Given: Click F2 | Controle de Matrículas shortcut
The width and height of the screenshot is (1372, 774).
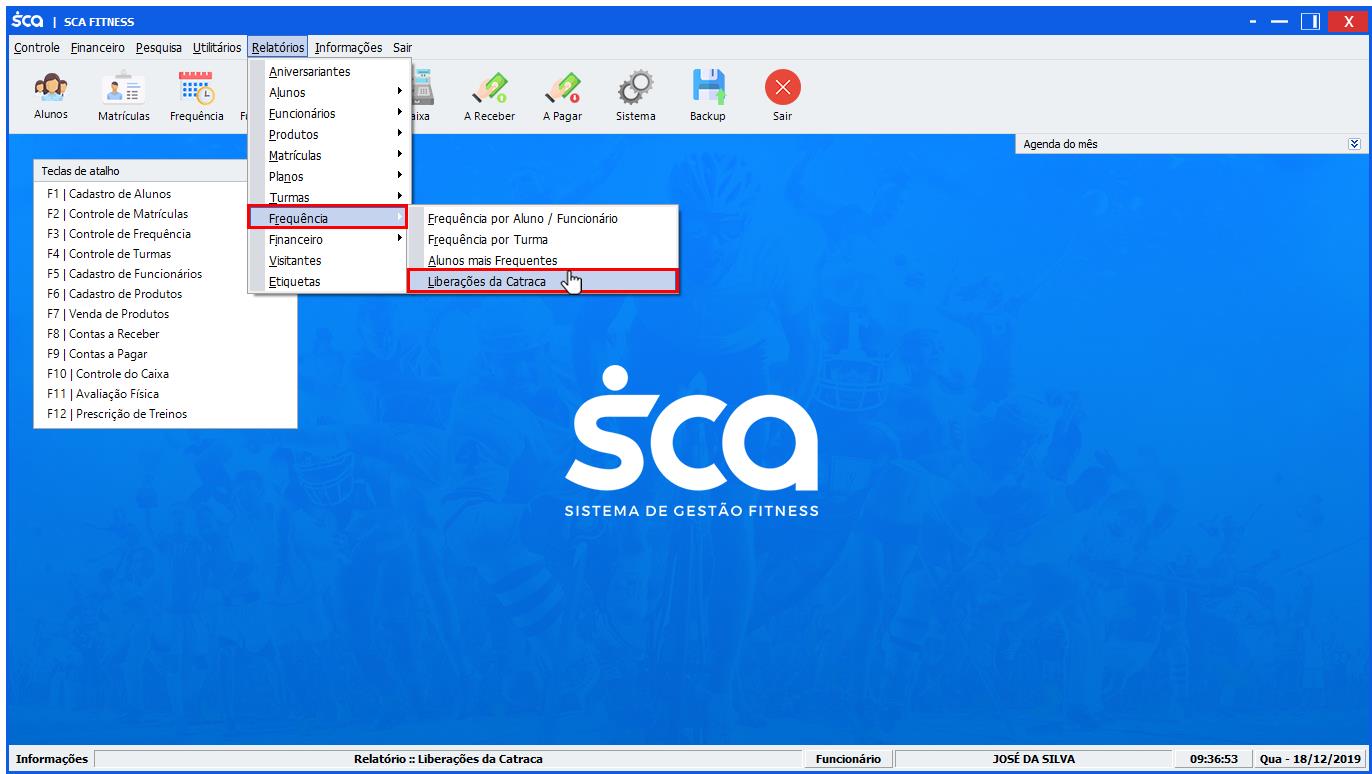Looking at the screenshot, I should click(117, 214).
